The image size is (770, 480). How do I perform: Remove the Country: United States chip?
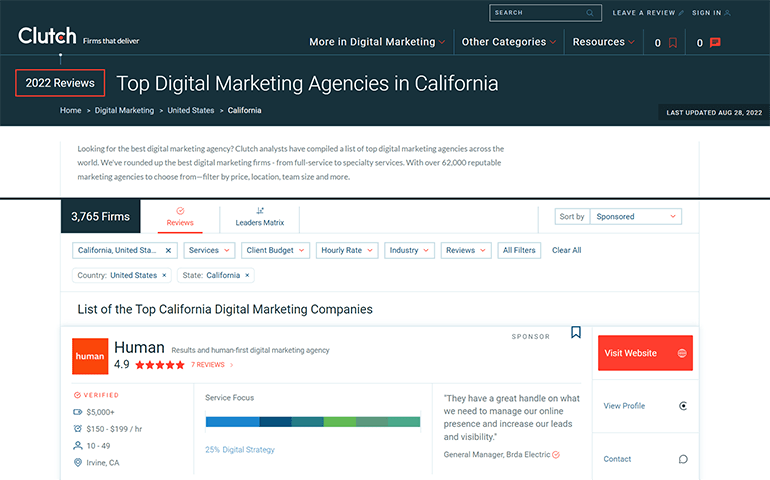click(165, 275)
